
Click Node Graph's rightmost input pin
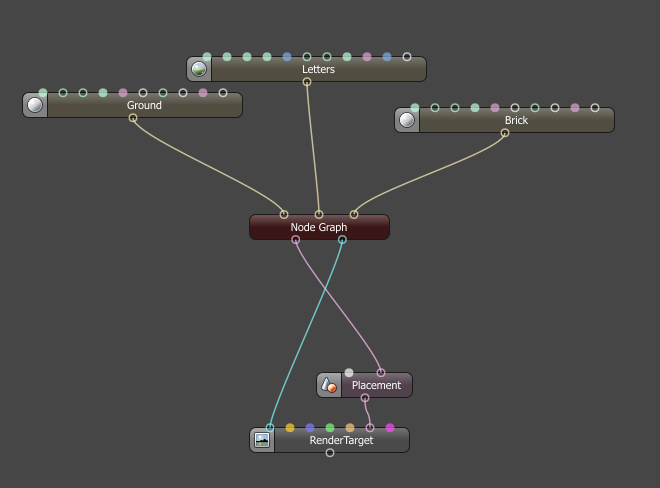coord(354,215)
